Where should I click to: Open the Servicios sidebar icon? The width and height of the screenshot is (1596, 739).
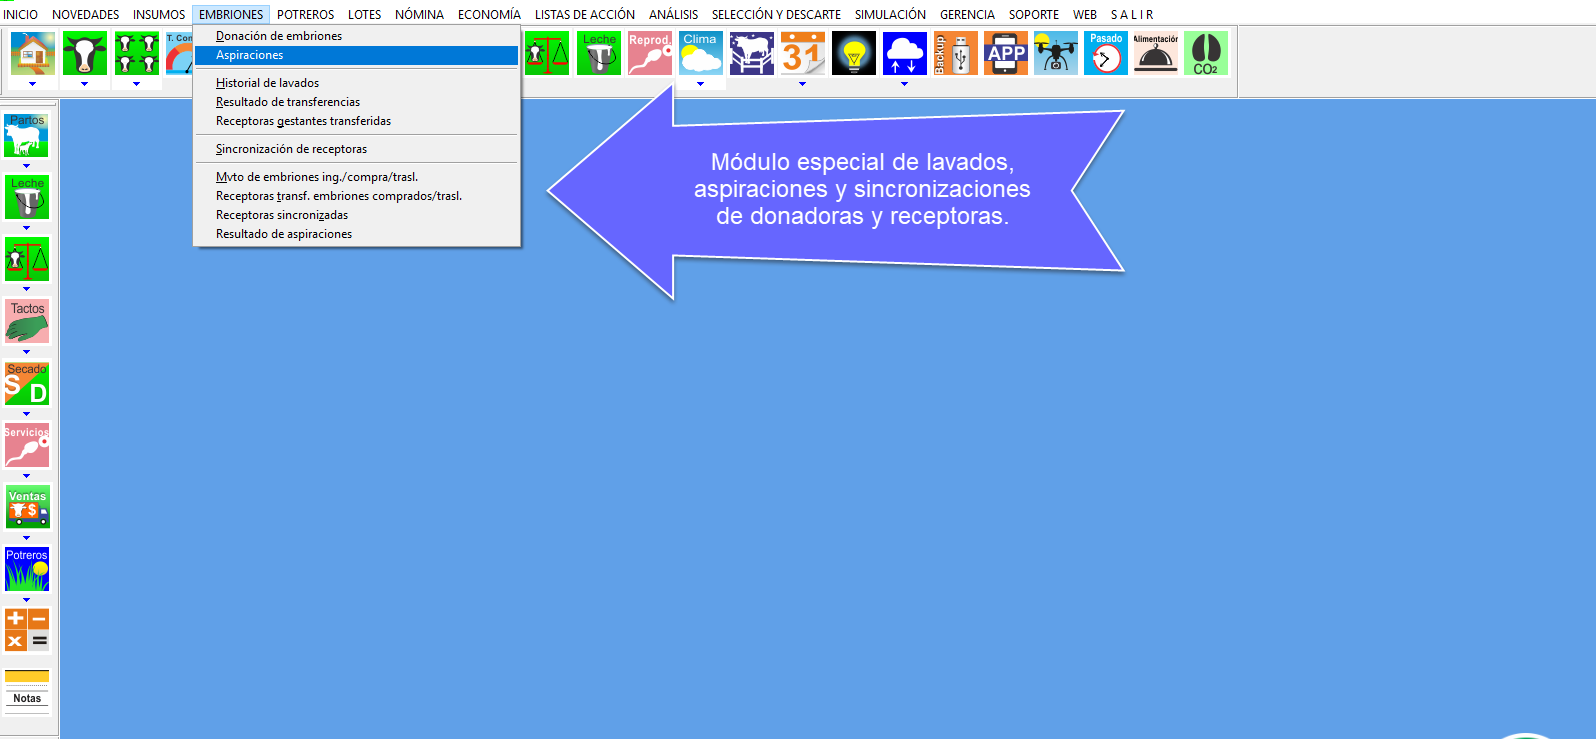[x=27, y=445]
